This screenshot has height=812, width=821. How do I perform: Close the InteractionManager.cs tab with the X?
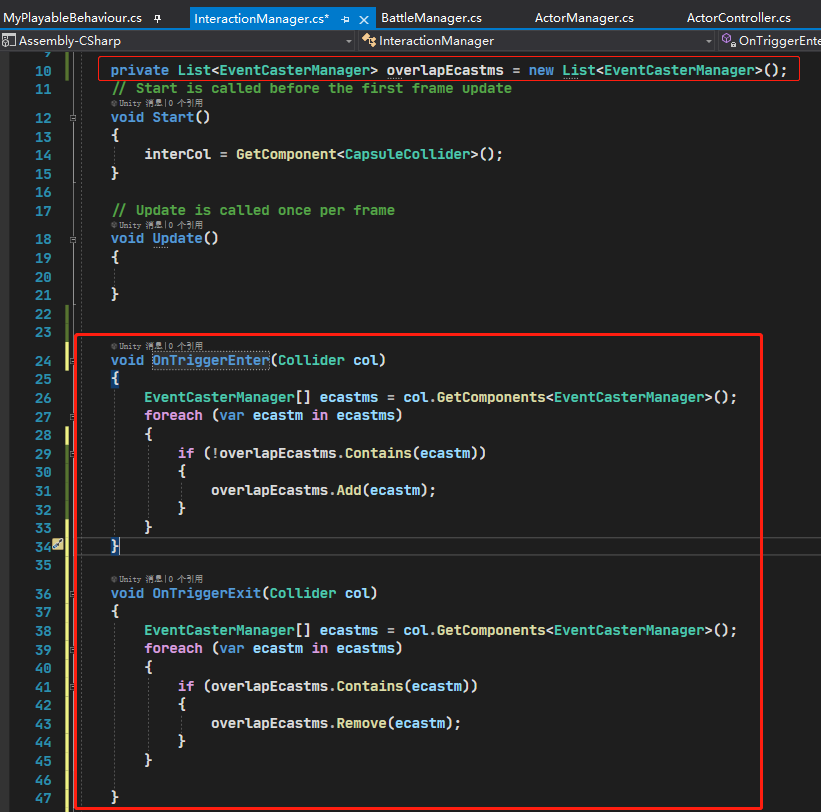(x=364, y=20)
